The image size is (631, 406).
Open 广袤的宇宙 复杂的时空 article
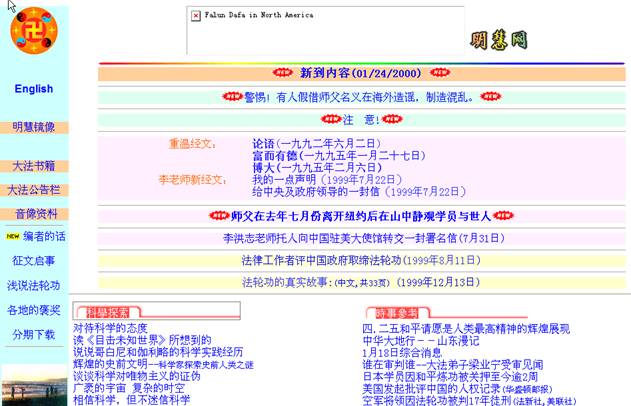click(129, 388)
